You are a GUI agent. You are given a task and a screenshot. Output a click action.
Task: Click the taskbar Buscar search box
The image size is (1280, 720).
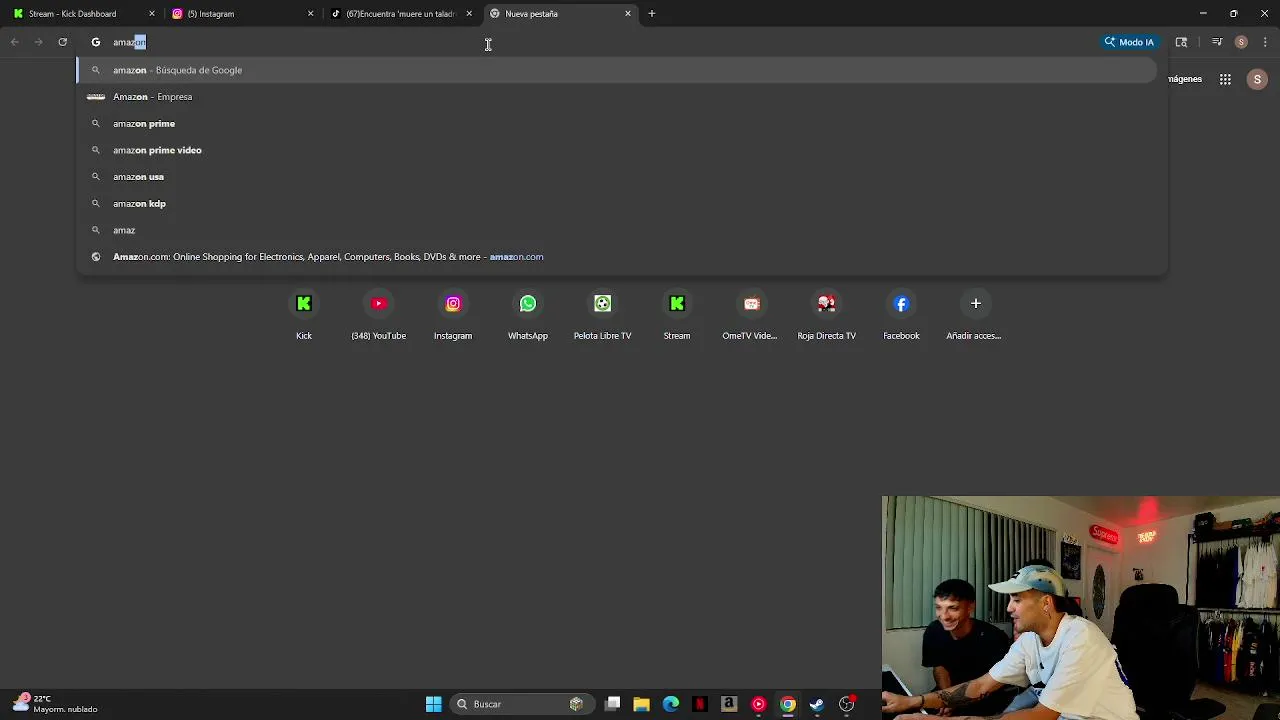click(522, 704)
